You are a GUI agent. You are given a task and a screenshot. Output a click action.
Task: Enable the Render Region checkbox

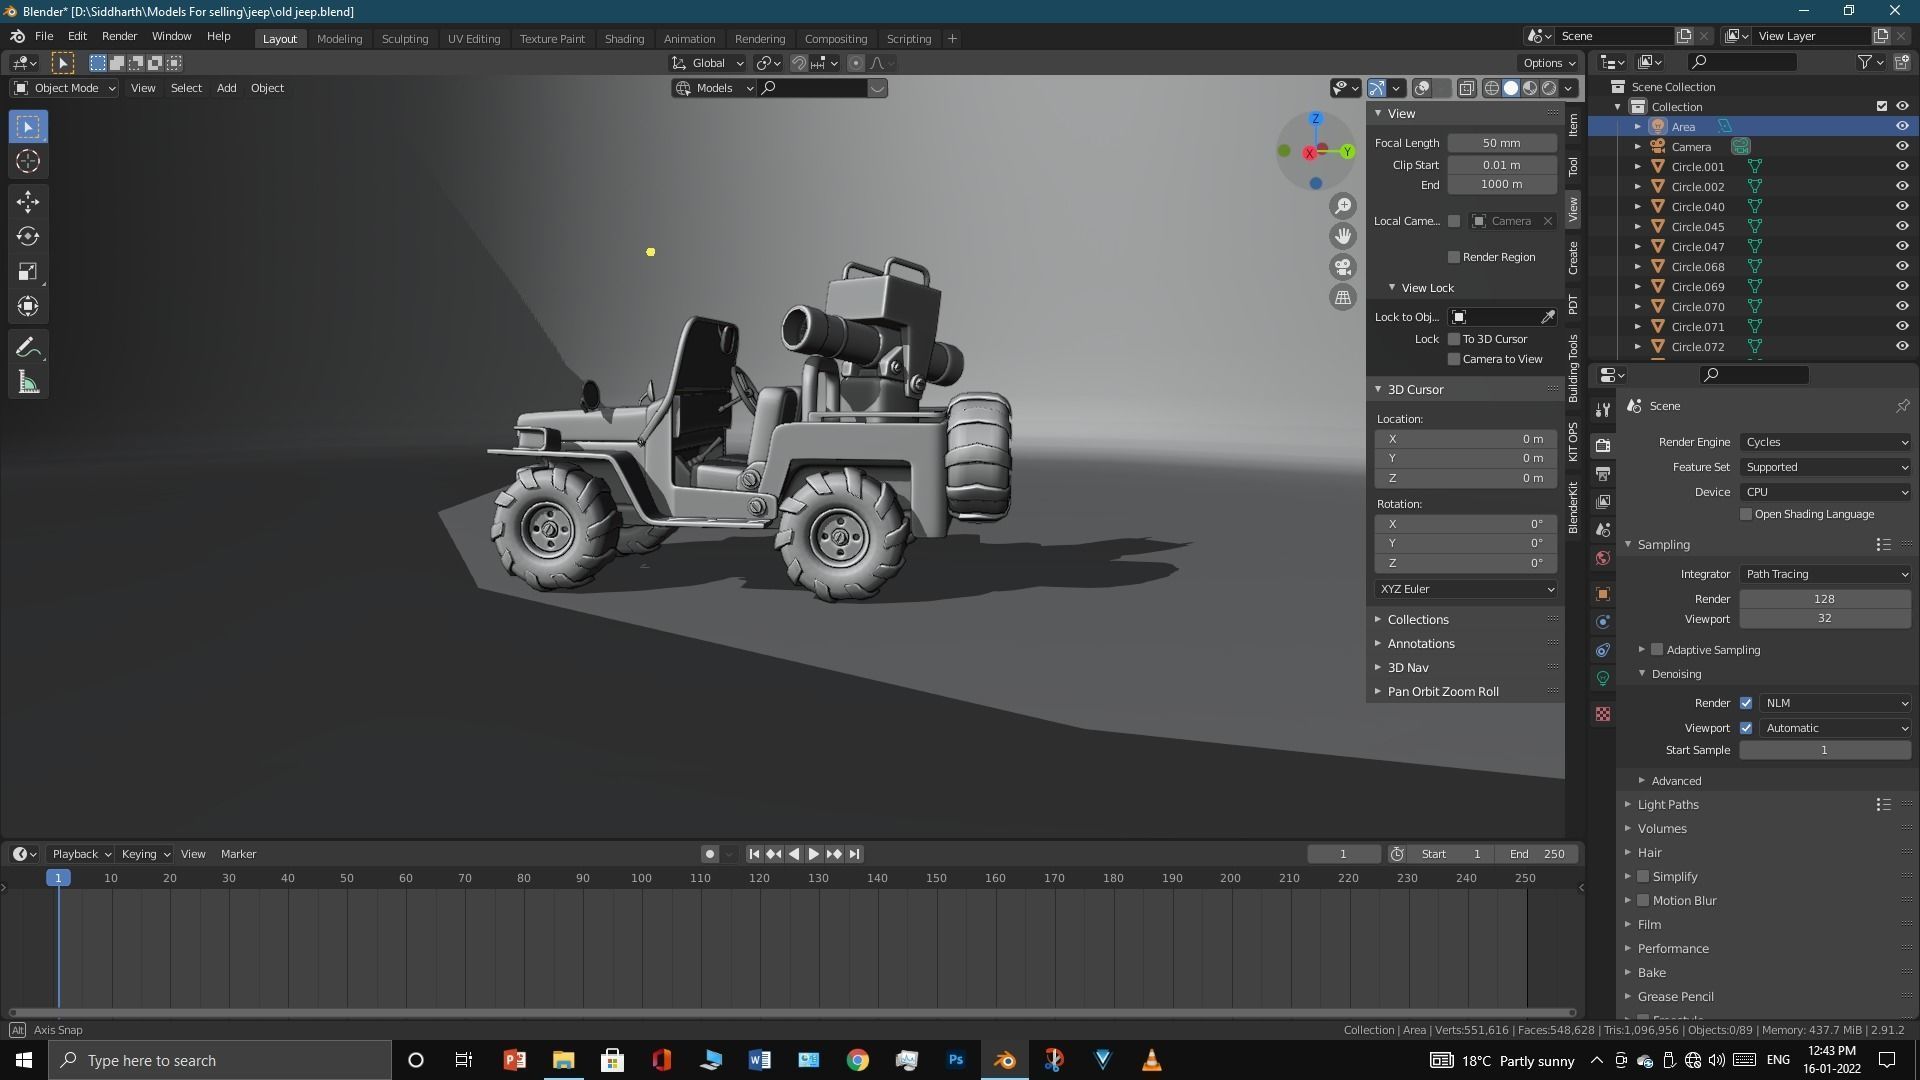pyautogui.click(x=1454, y=257)
